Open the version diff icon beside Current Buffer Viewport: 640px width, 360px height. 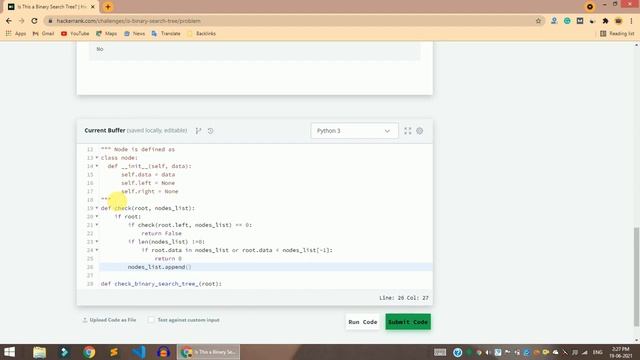(198, 131)
